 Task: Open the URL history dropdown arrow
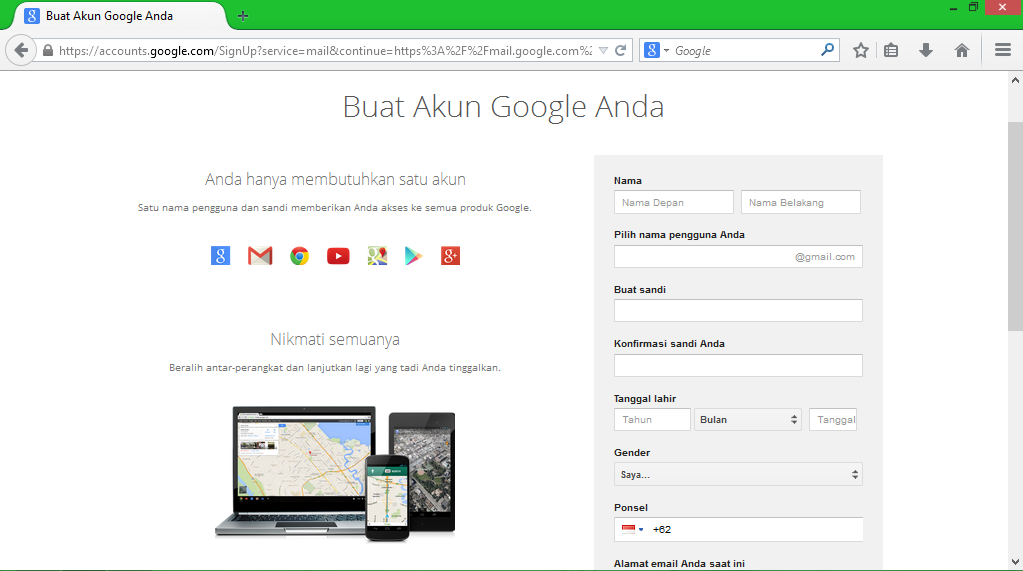603,50
